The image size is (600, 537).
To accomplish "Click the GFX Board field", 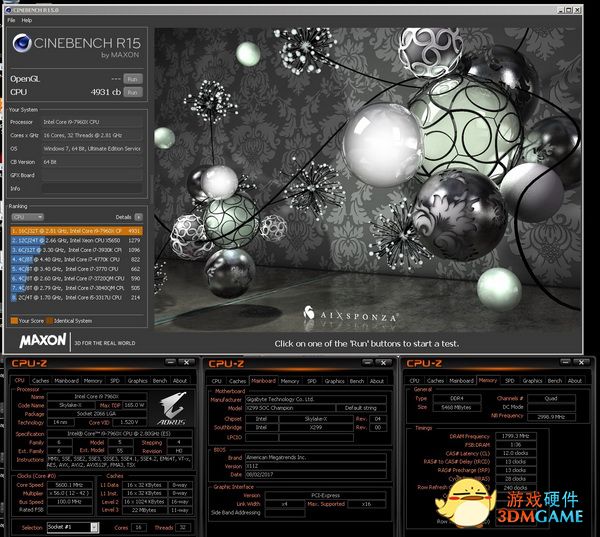I will (92, 175).
